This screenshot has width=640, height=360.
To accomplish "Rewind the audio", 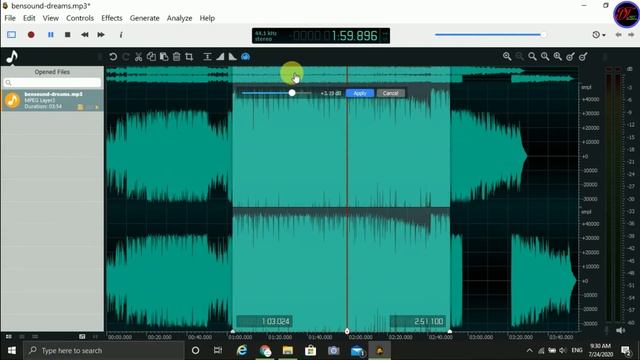I will coord(84,35).
